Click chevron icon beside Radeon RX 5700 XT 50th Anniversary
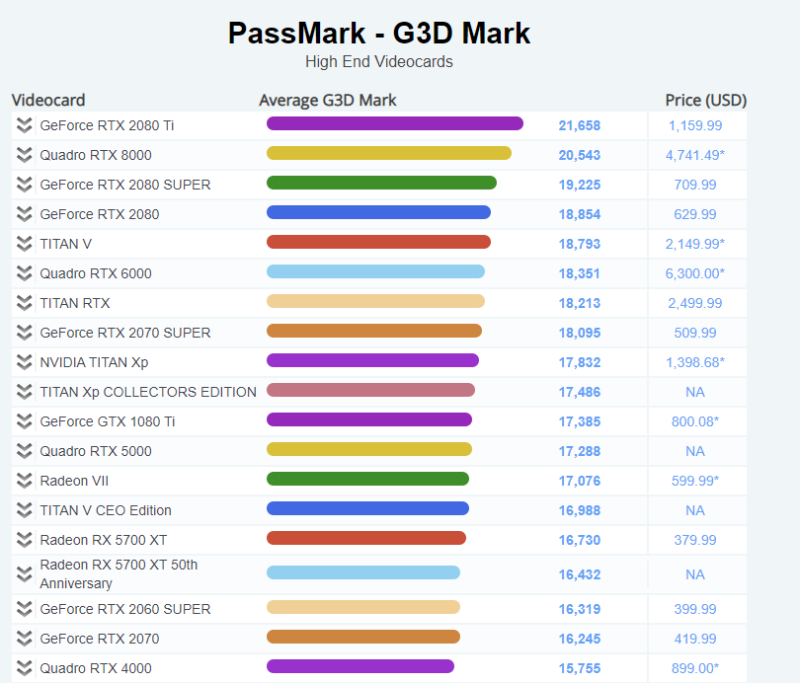Screen dimensions: 800x683 coord(24,574)
